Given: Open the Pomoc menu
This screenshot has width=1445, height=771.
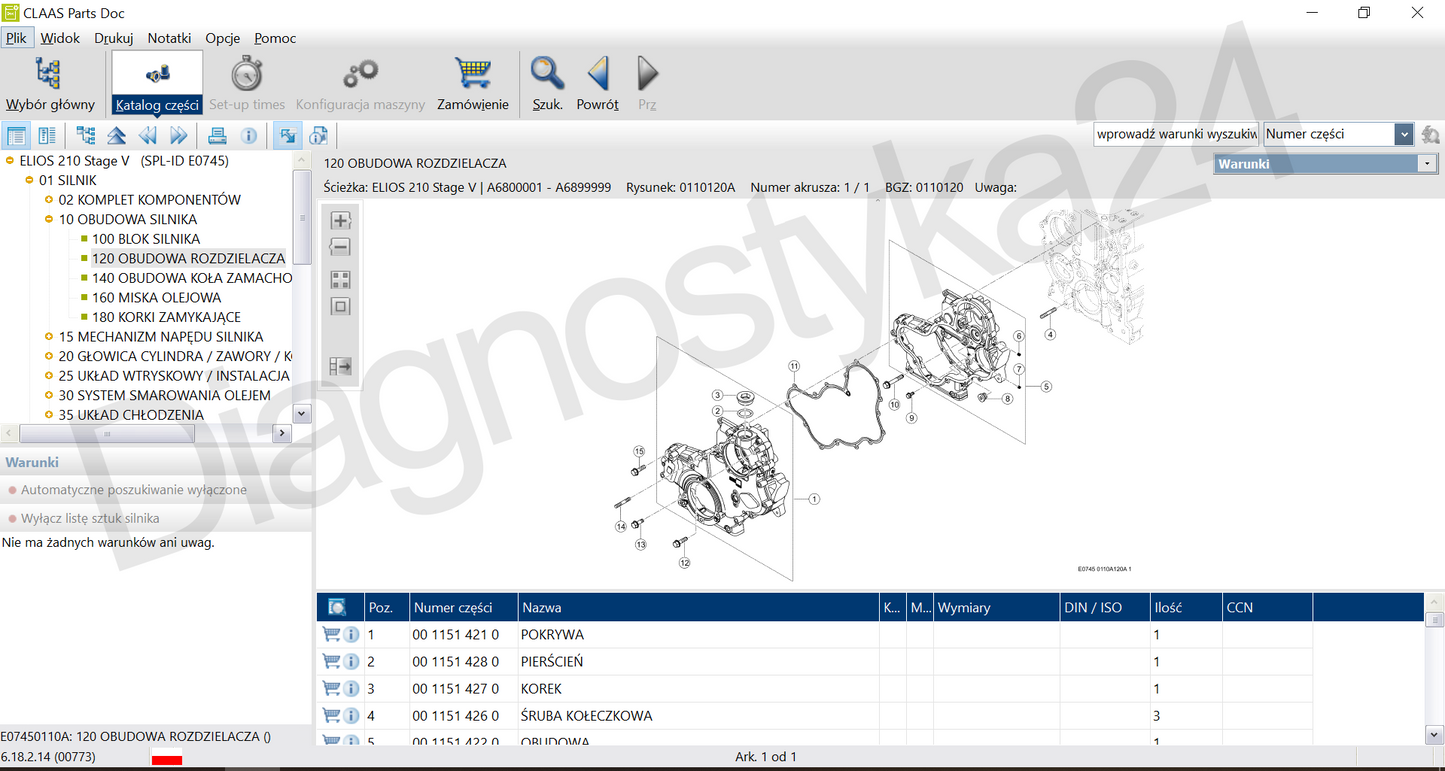Looking at the screenshot, I should pos(275,38).
